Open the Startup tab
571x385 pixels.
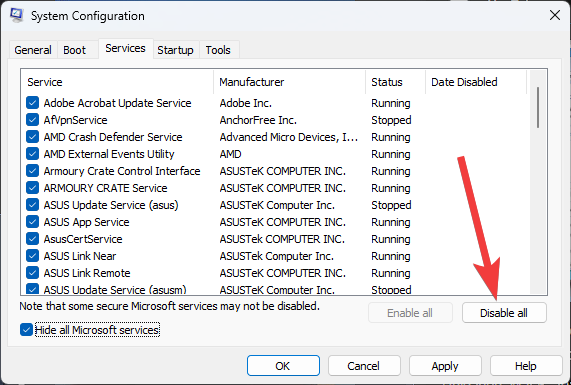[176, 50]
